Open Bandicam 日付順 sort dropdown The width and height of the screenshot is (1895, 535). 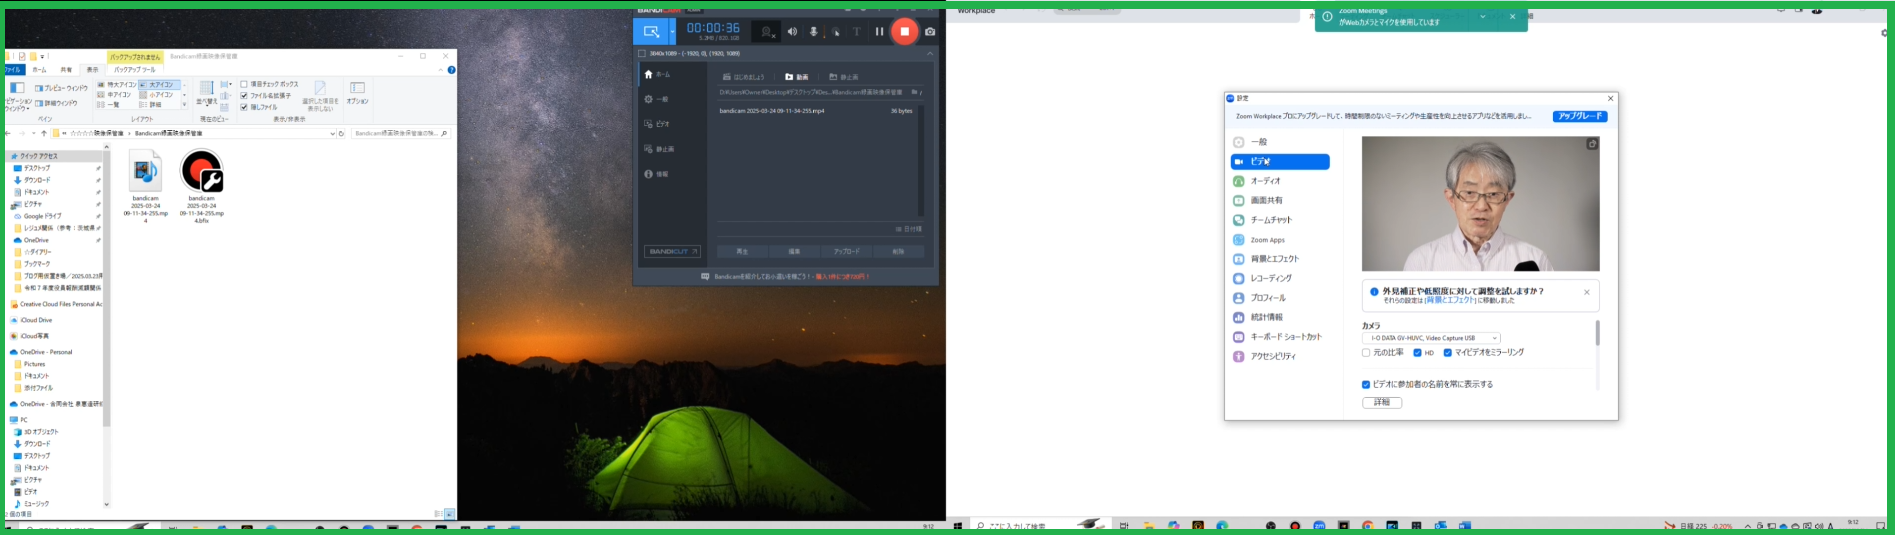coord(908,229)
